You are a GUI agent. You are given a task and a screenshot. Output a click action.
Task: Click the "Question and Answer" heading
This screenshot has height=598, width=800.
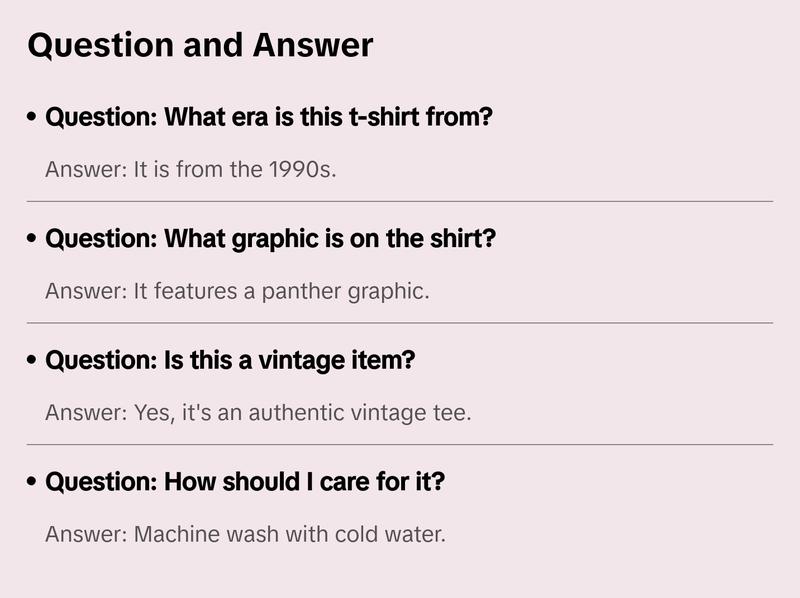[200, 46]
